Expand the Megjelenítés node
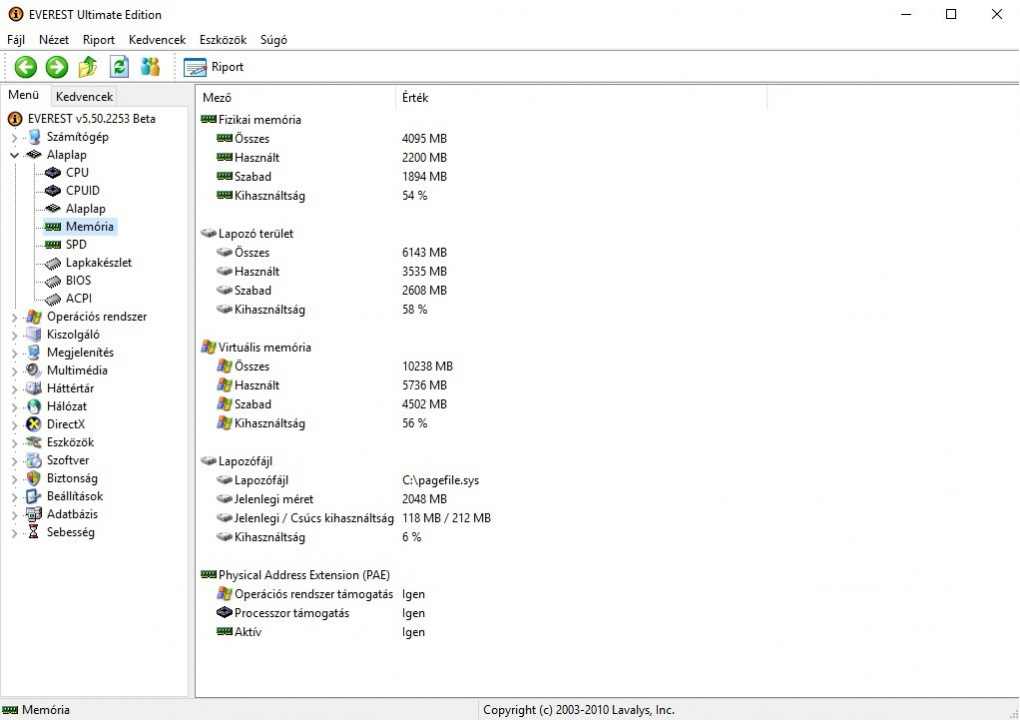Image resolution: width=1020 pixels, height=720 pixels. click(x=14, y=353)
